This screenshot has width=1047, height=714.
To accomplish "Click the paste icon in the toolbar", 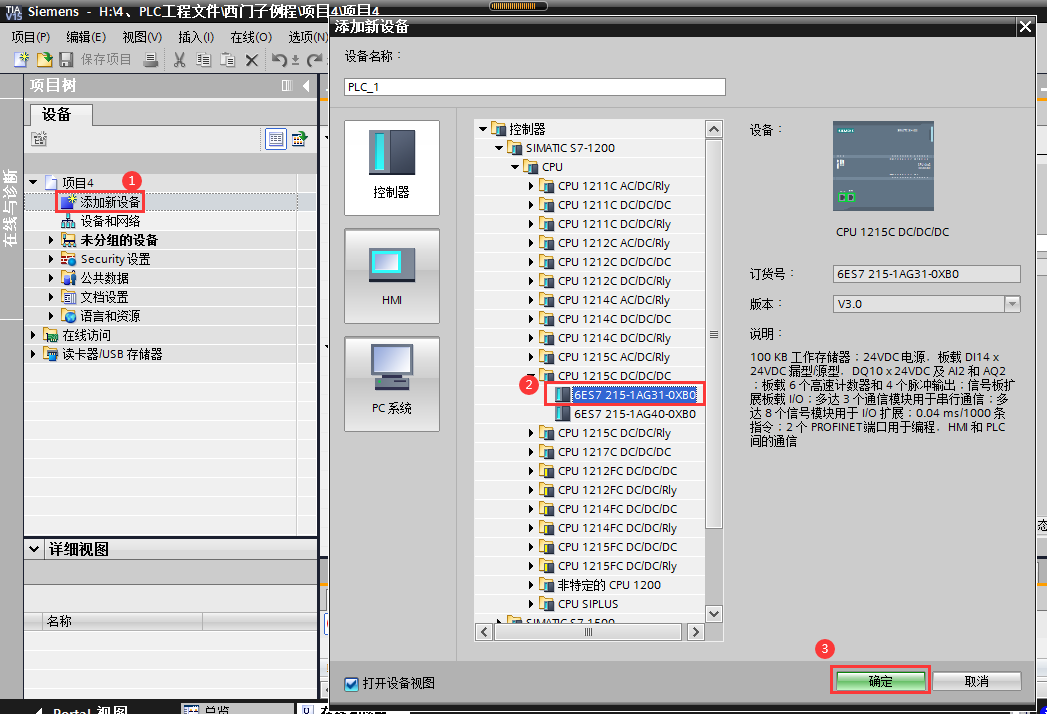I will point(228,59).
